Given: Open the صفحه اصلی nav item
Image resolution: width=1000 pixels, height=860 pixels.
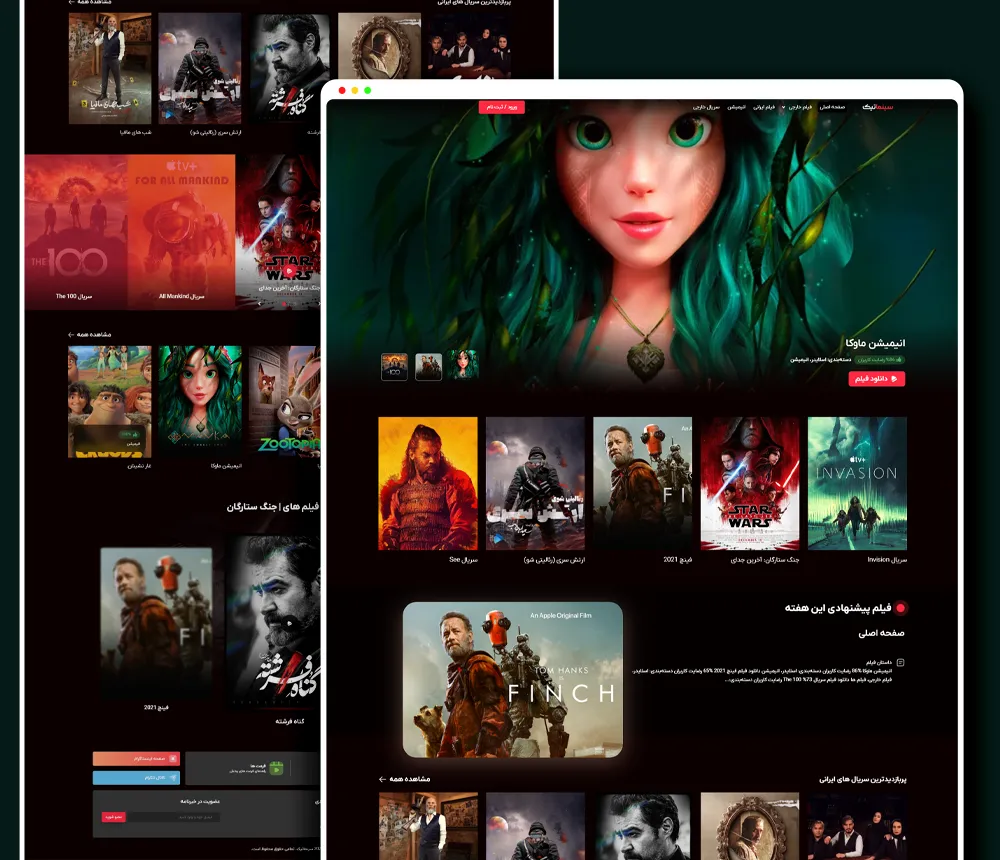Looking at the screenshot, I should (x=832, y=107).
